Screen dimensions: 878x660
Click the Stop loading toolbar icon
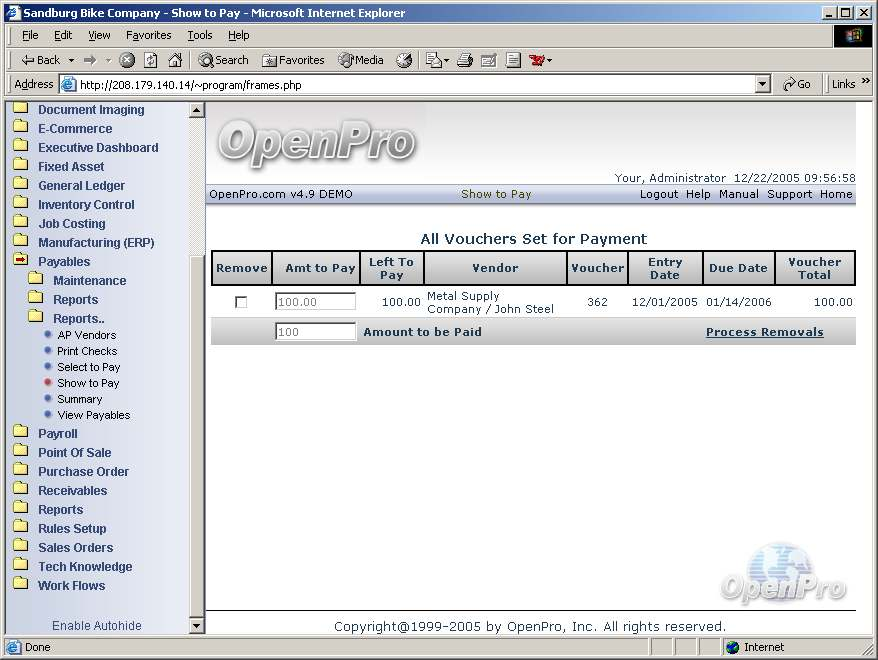pyautogui.click(x=127, y=60)
